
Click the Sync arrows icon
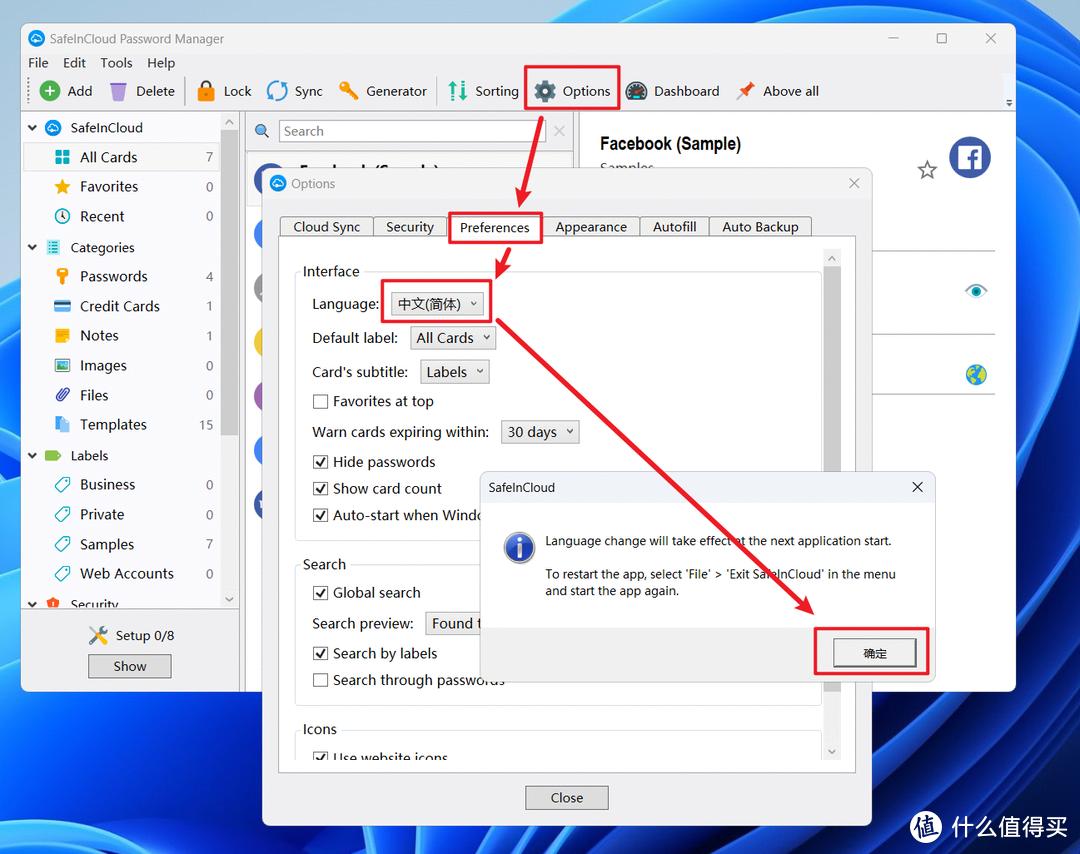[277, 91]
